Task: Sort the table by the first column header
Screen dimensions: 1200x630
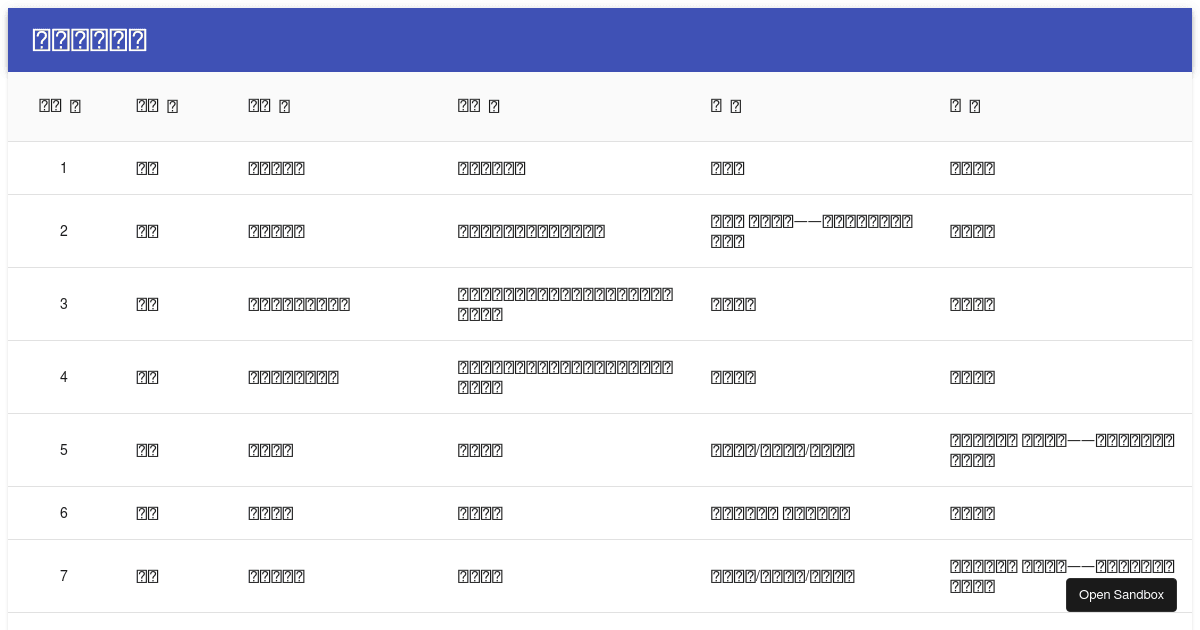Action: 60,106
